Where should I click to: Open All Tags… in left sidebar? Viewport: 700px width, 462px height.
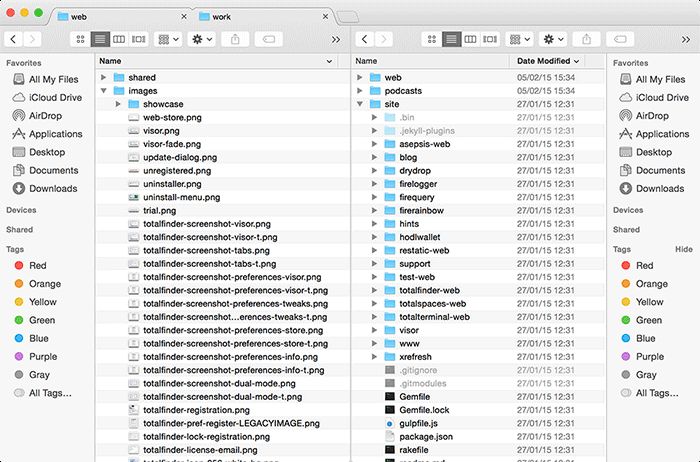[x=42, y=393]
